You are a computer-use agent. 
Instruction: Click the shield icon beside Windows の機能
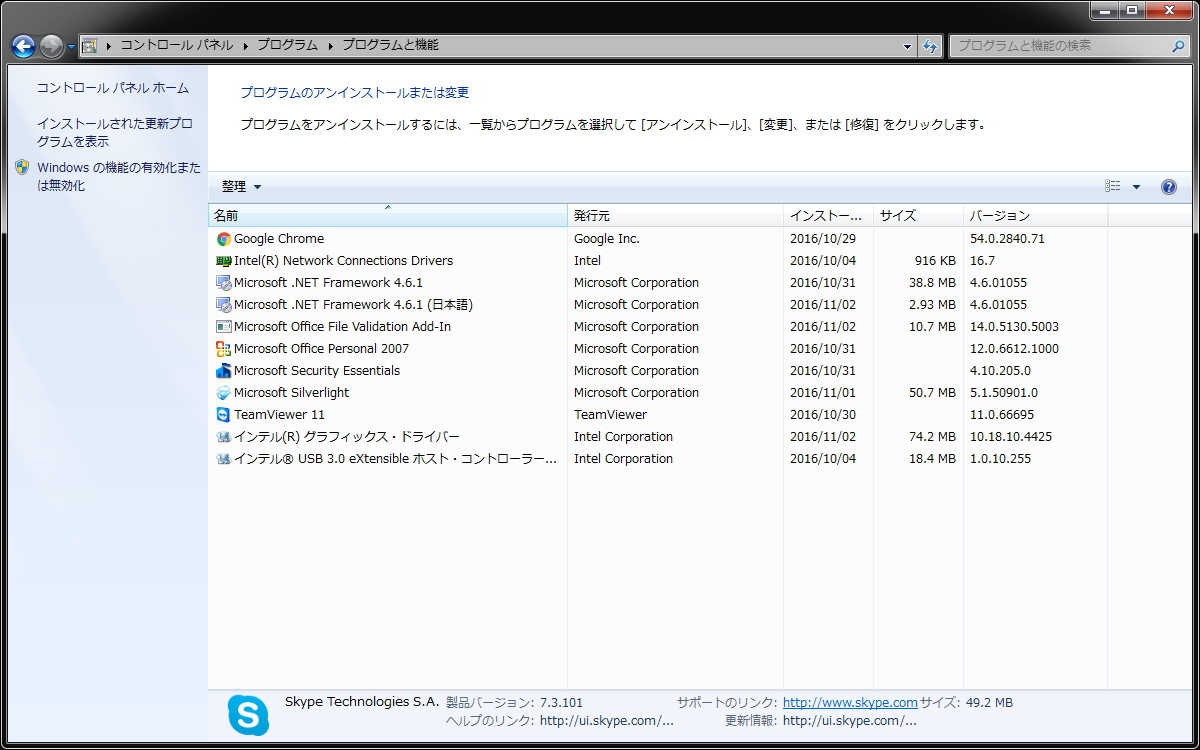[x=23, y=168]
